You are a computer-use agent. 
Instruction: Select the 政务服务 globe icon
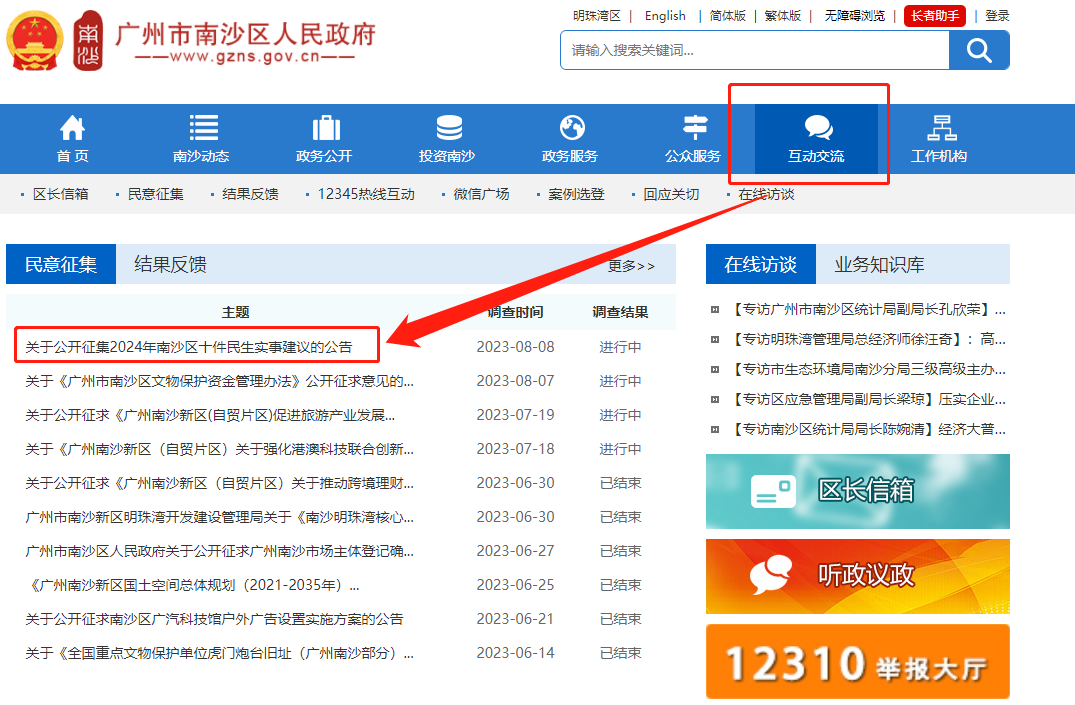572,129
